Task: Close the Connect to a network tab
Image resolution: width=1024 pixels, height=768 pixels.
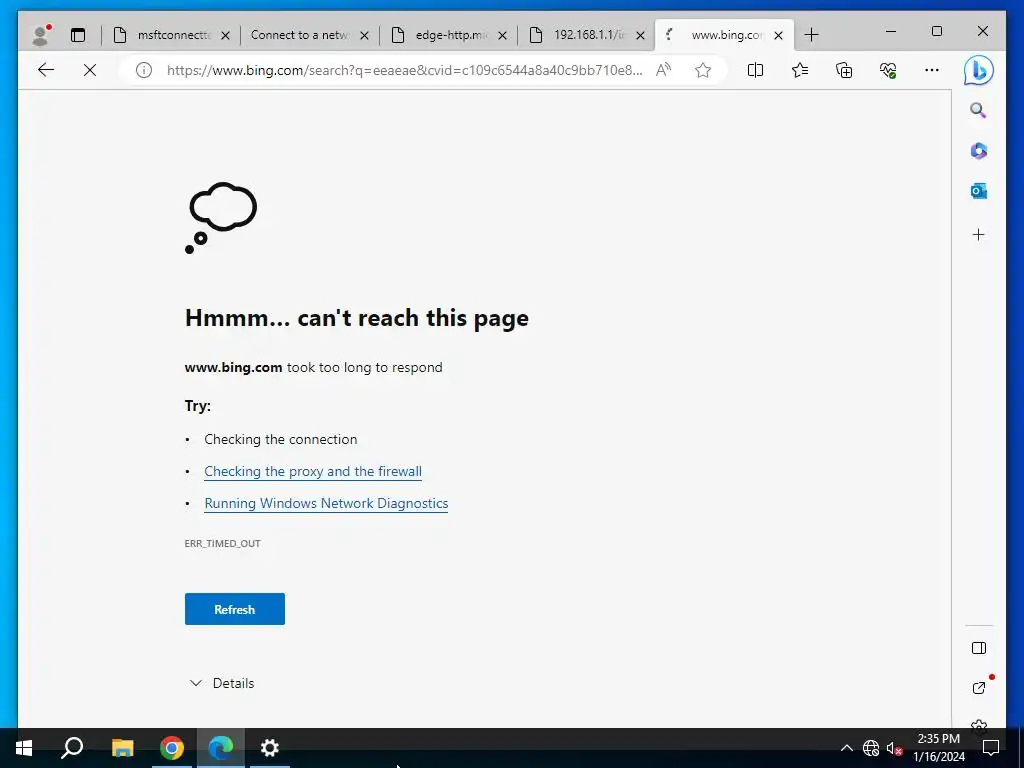Action: click(x=364, y=36)
